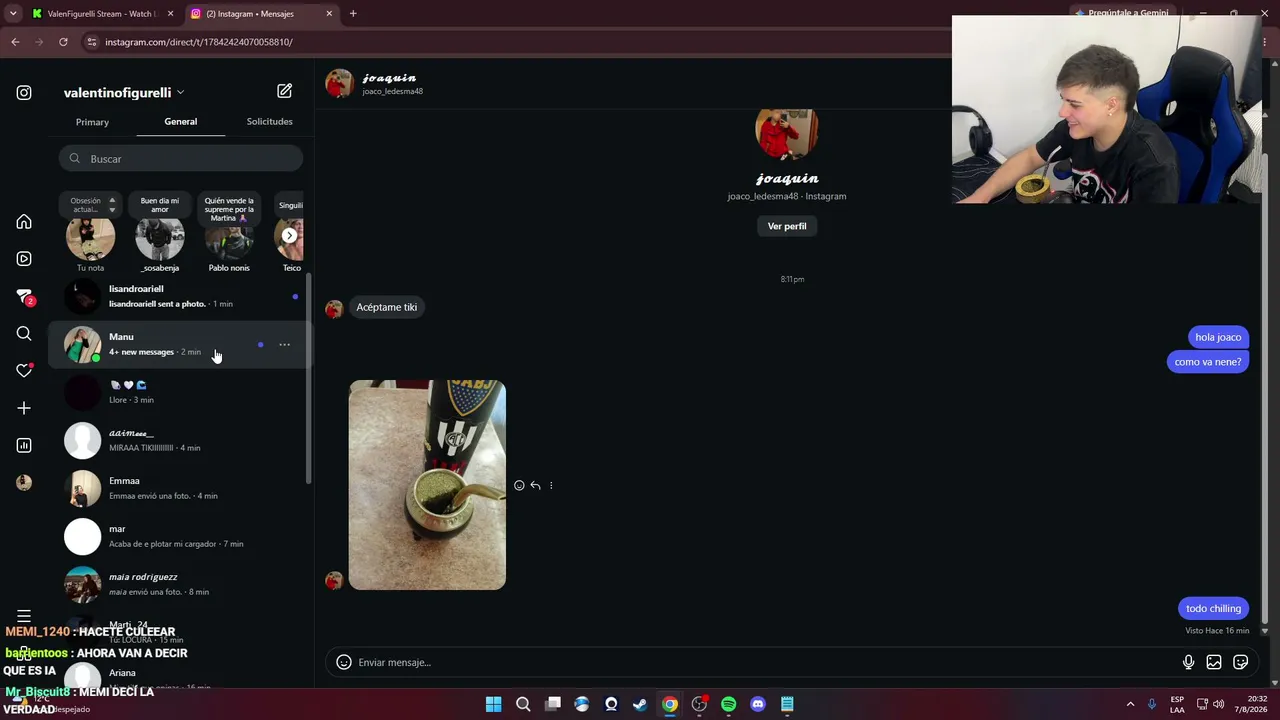Click the Create plus icon in sidebar
This screenshot has height=720, width=1280.
point(24,408)
